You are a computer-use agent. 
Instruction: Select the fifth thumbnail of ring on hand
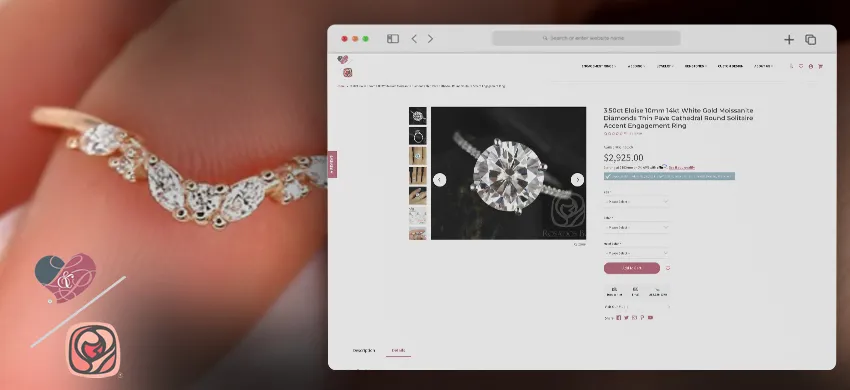click(x=417, y=196)
